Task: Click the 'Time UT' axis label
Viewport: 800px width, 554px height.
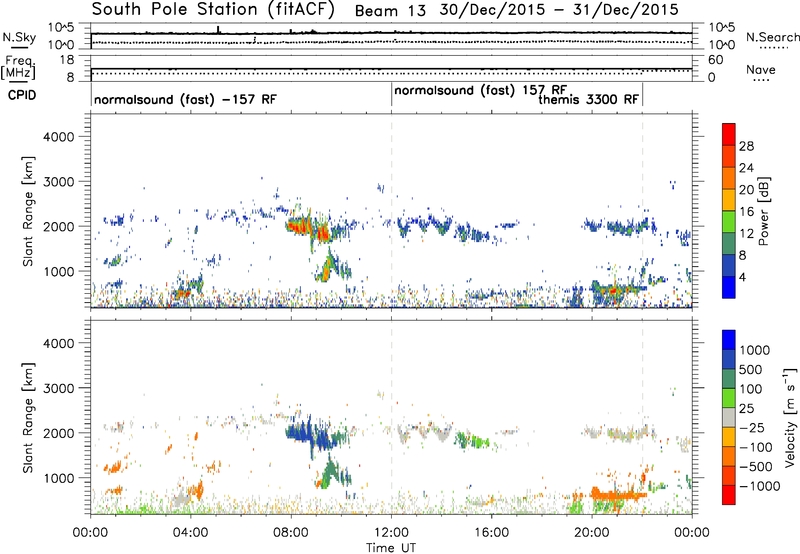Action: [x=391, y=547]
